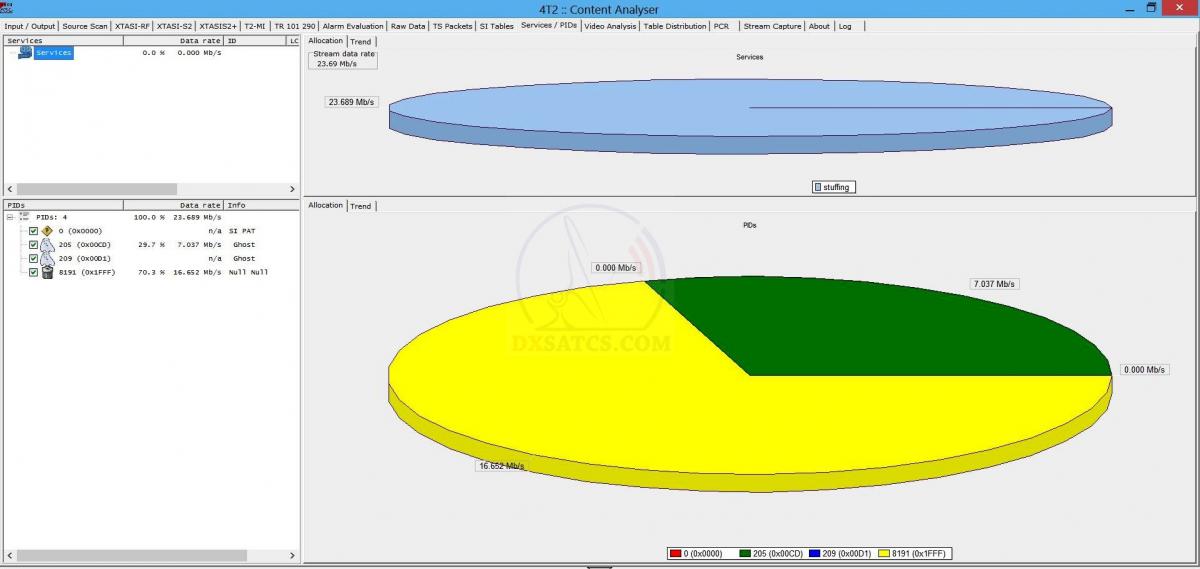The height and width of the screenshot is (569, 1200).
Task: Toggle the PID 8191 (0x1FFF) checkbox
Action: click(x=33, y=272)
